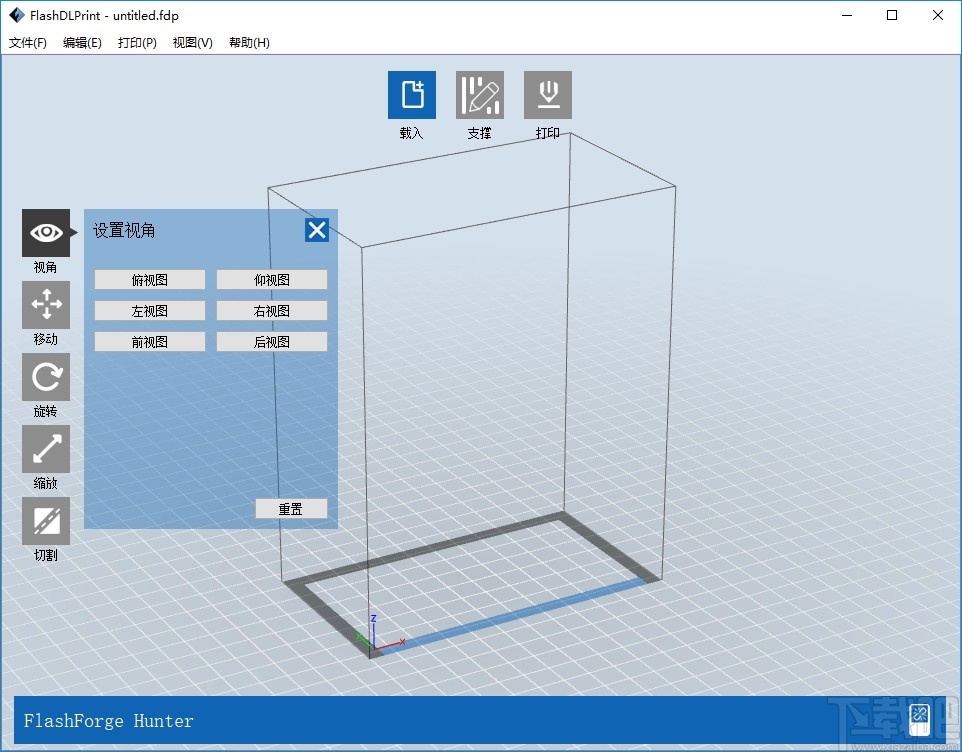Open the 打印(P) menu
The image size is (962, 752).
[x=137, y=42]
